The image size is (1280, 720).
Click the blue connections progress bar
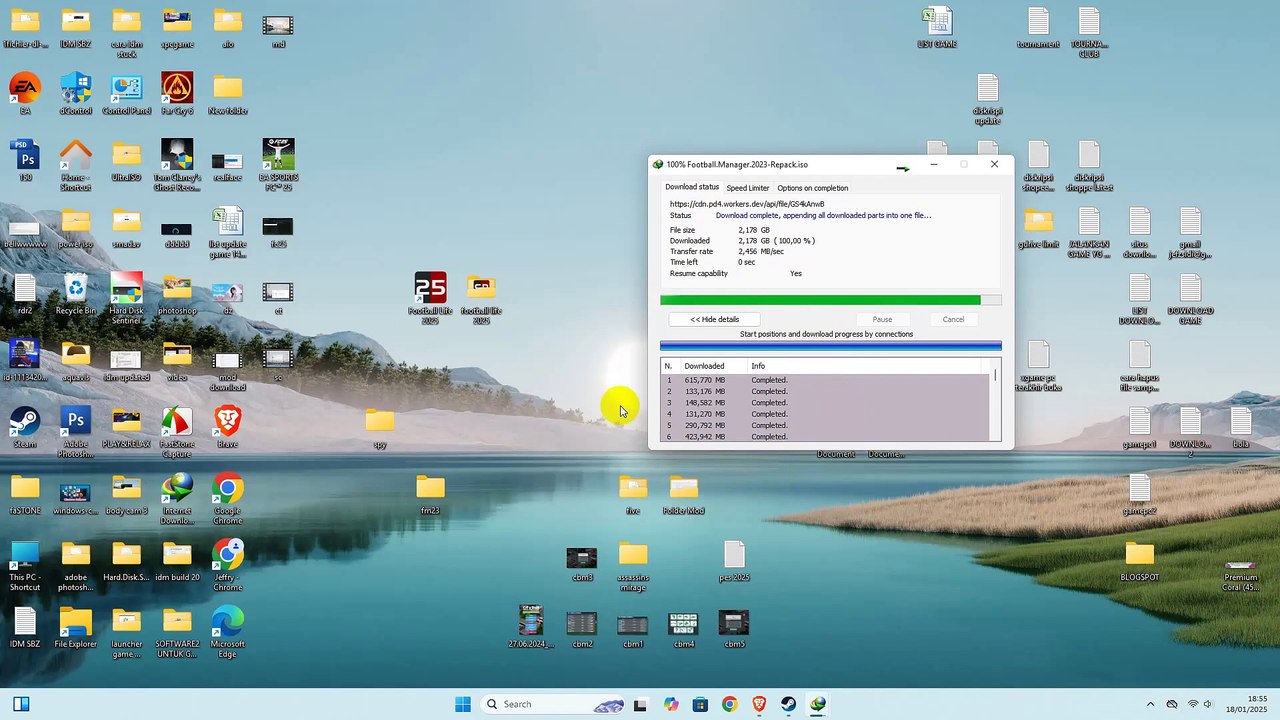tap(830, 346)
